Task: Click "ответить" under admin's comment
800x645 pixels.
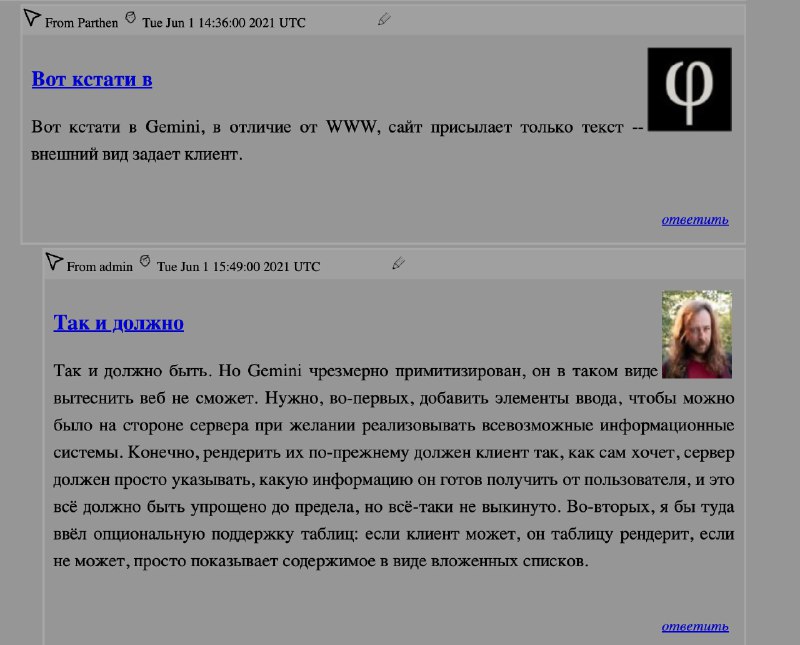Action: pos(695,626)
